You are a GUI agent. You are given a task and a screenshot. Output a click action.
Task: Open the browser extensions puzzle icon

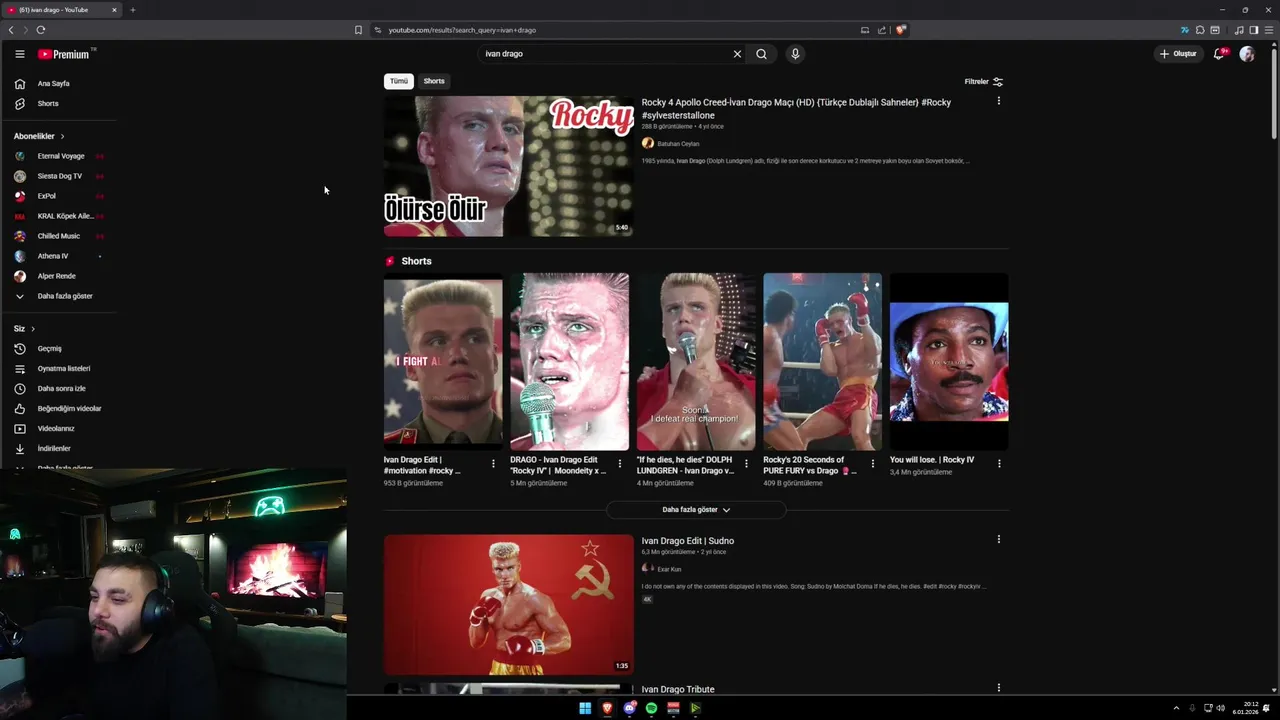pyautogui.click(x=1200, y=30)
